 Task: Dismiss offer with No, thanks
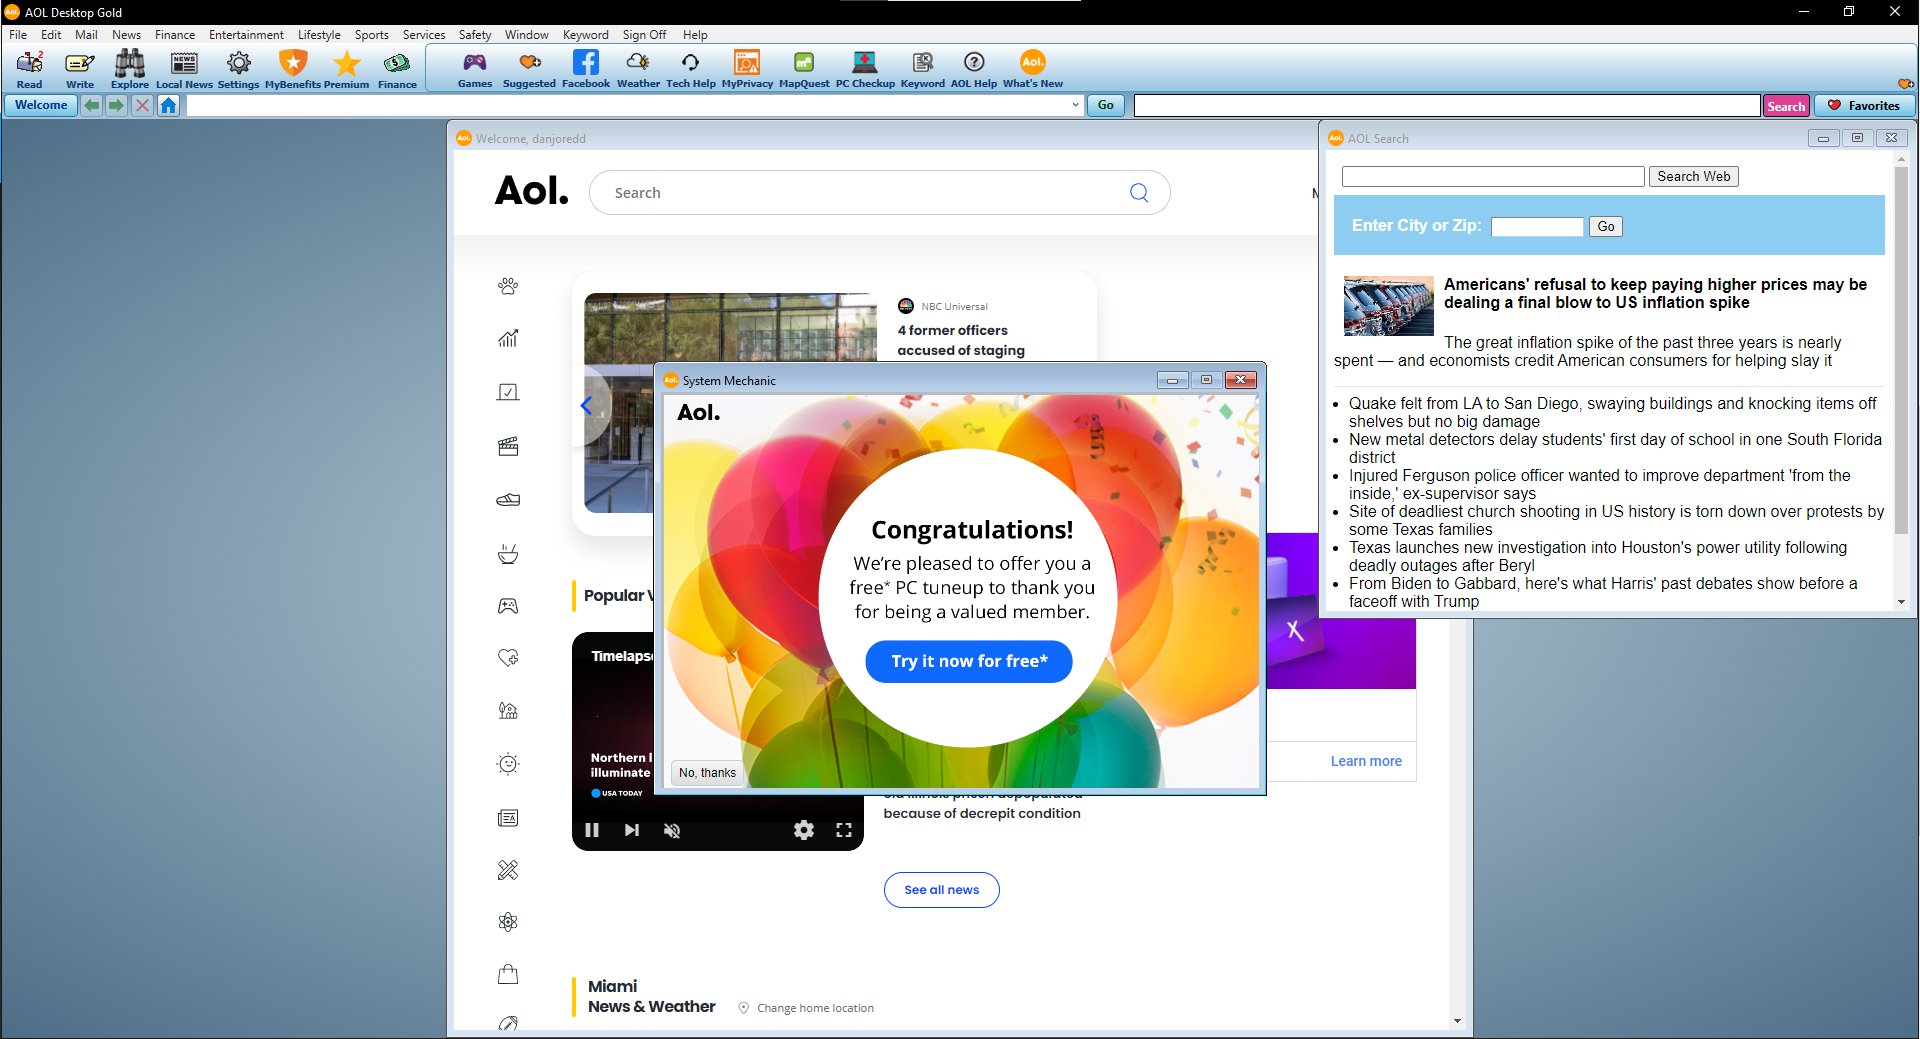[x=707, y=773]
